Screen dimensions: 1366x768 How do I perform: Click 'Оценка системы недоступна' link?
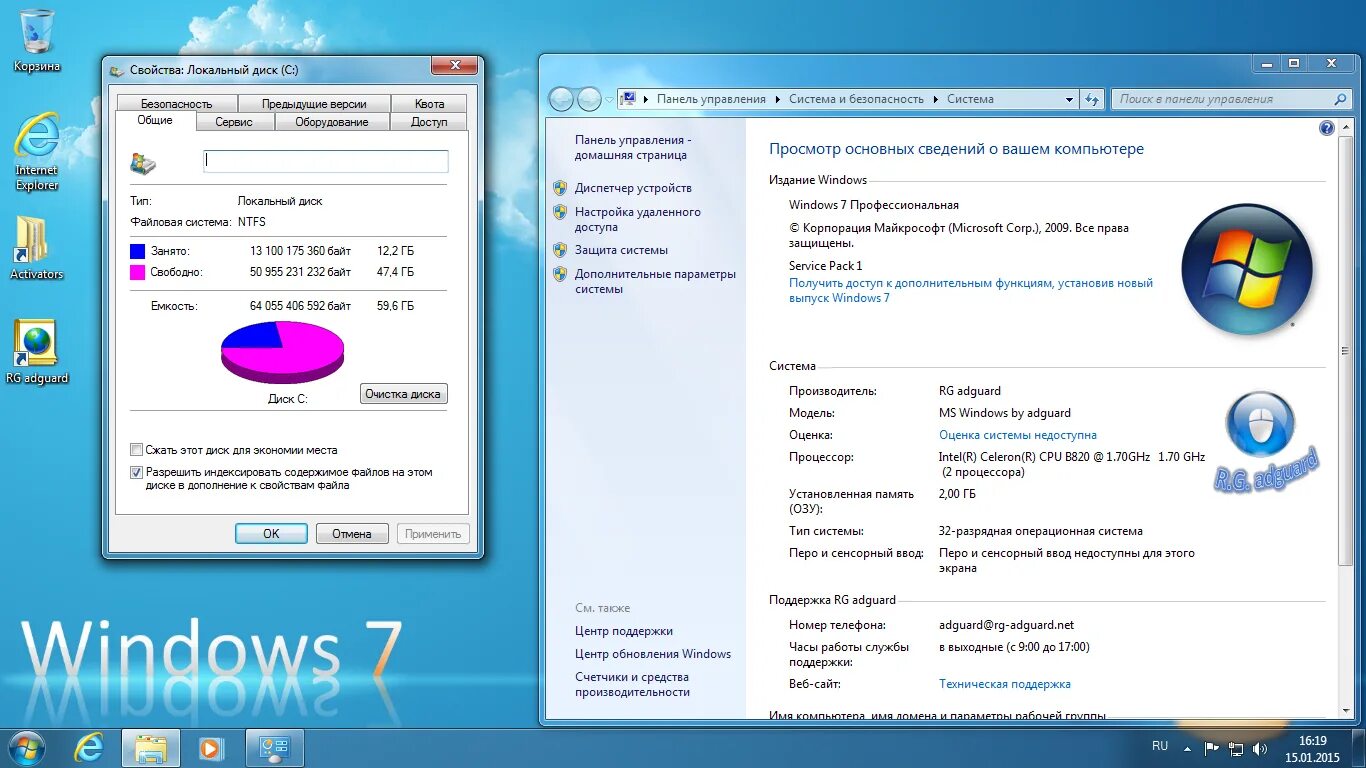[1018, 435]
